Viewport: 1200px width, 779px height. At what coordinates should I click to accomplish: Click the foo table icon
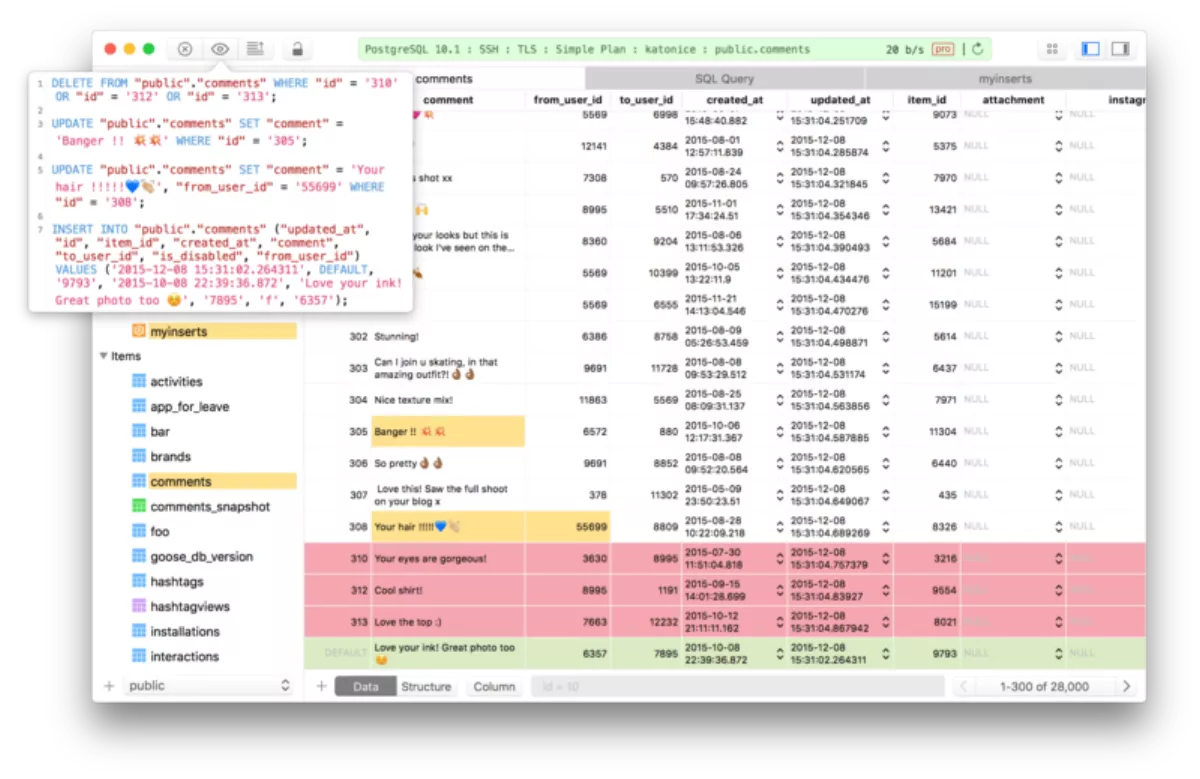pyautogui.click(x=139, y=531)
